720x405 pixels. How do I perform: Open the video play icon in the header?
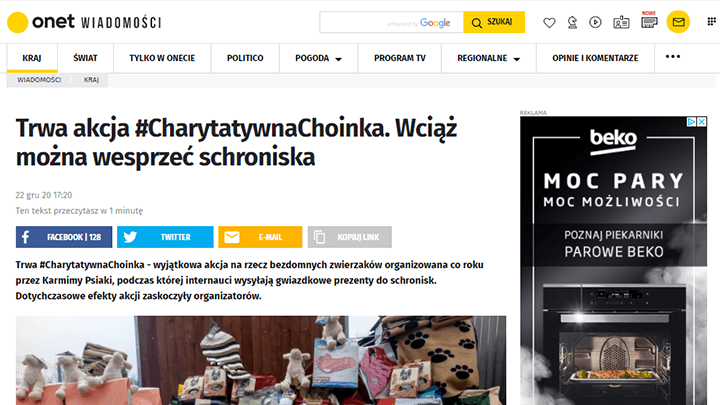coord(596,22)
